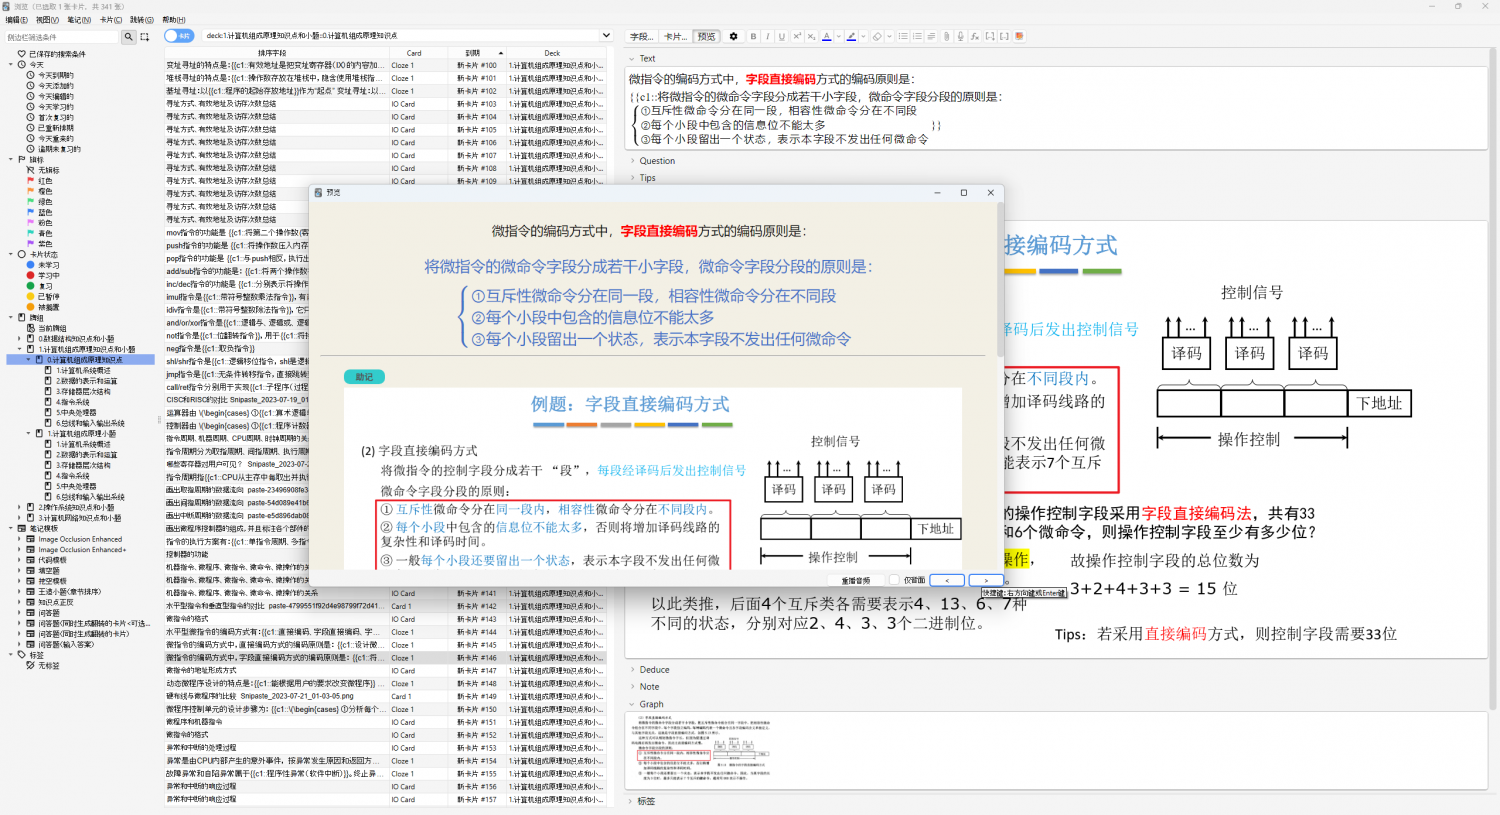The width and height of the screenshot is (1500, 815).
Task: Open the 帮助(H) menu
Action: point(174,20)
